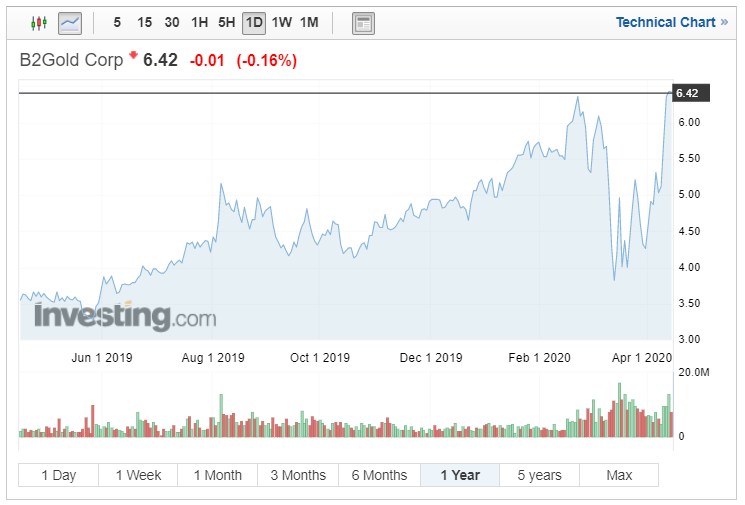Switch to the 6 Months range
The height and width of the screenshot is (505, 745).
[379, 475]
